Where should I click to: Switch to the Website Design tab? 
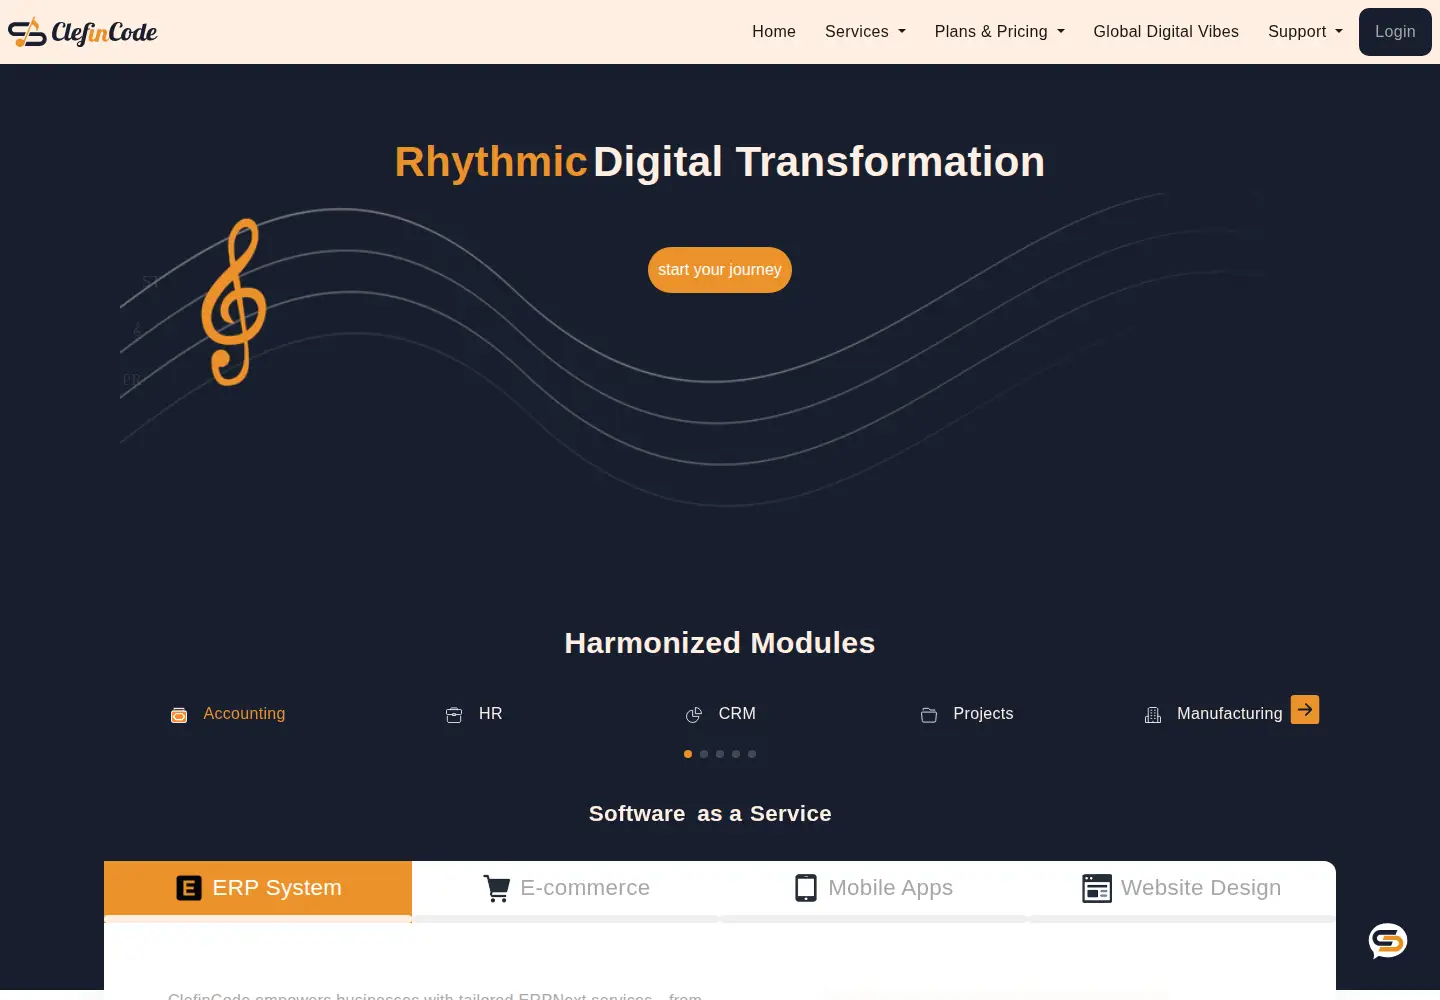pyautogui.click(x=1182, y=889)
